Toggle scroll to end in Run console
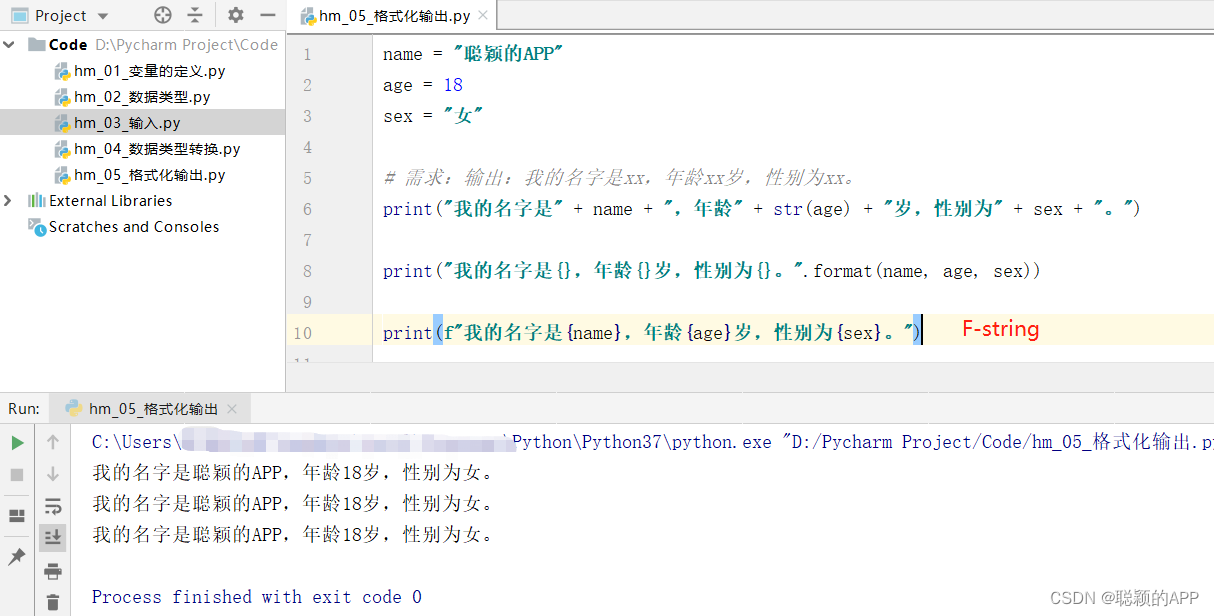1214x616 pixels. [x=53, y=537]
